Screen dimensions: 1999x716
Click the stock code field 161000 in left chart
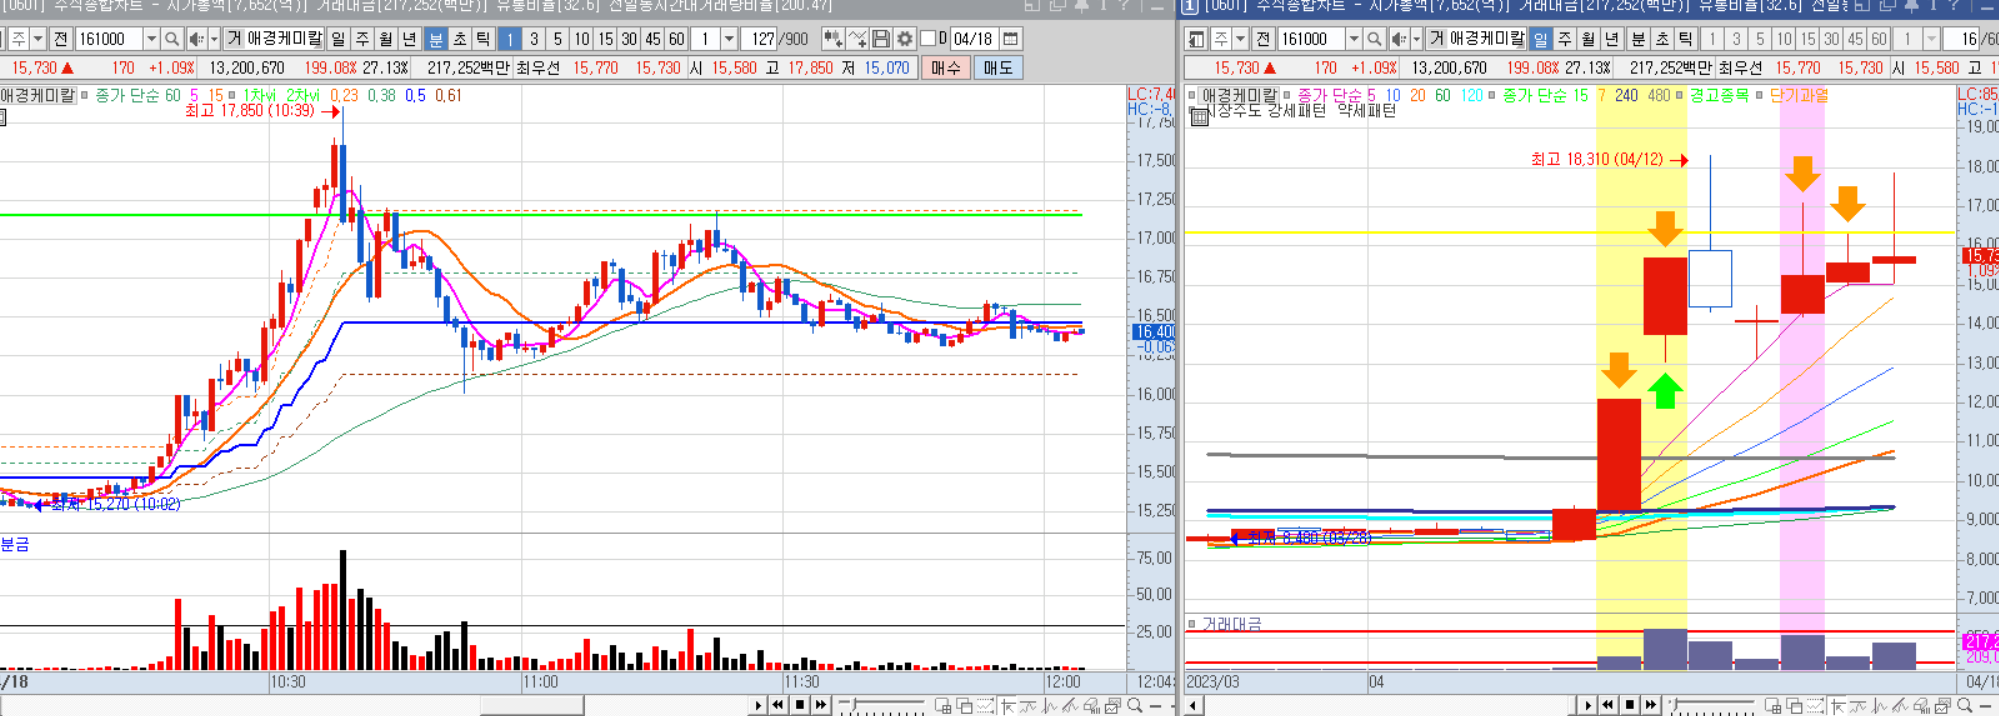point(109,39)
